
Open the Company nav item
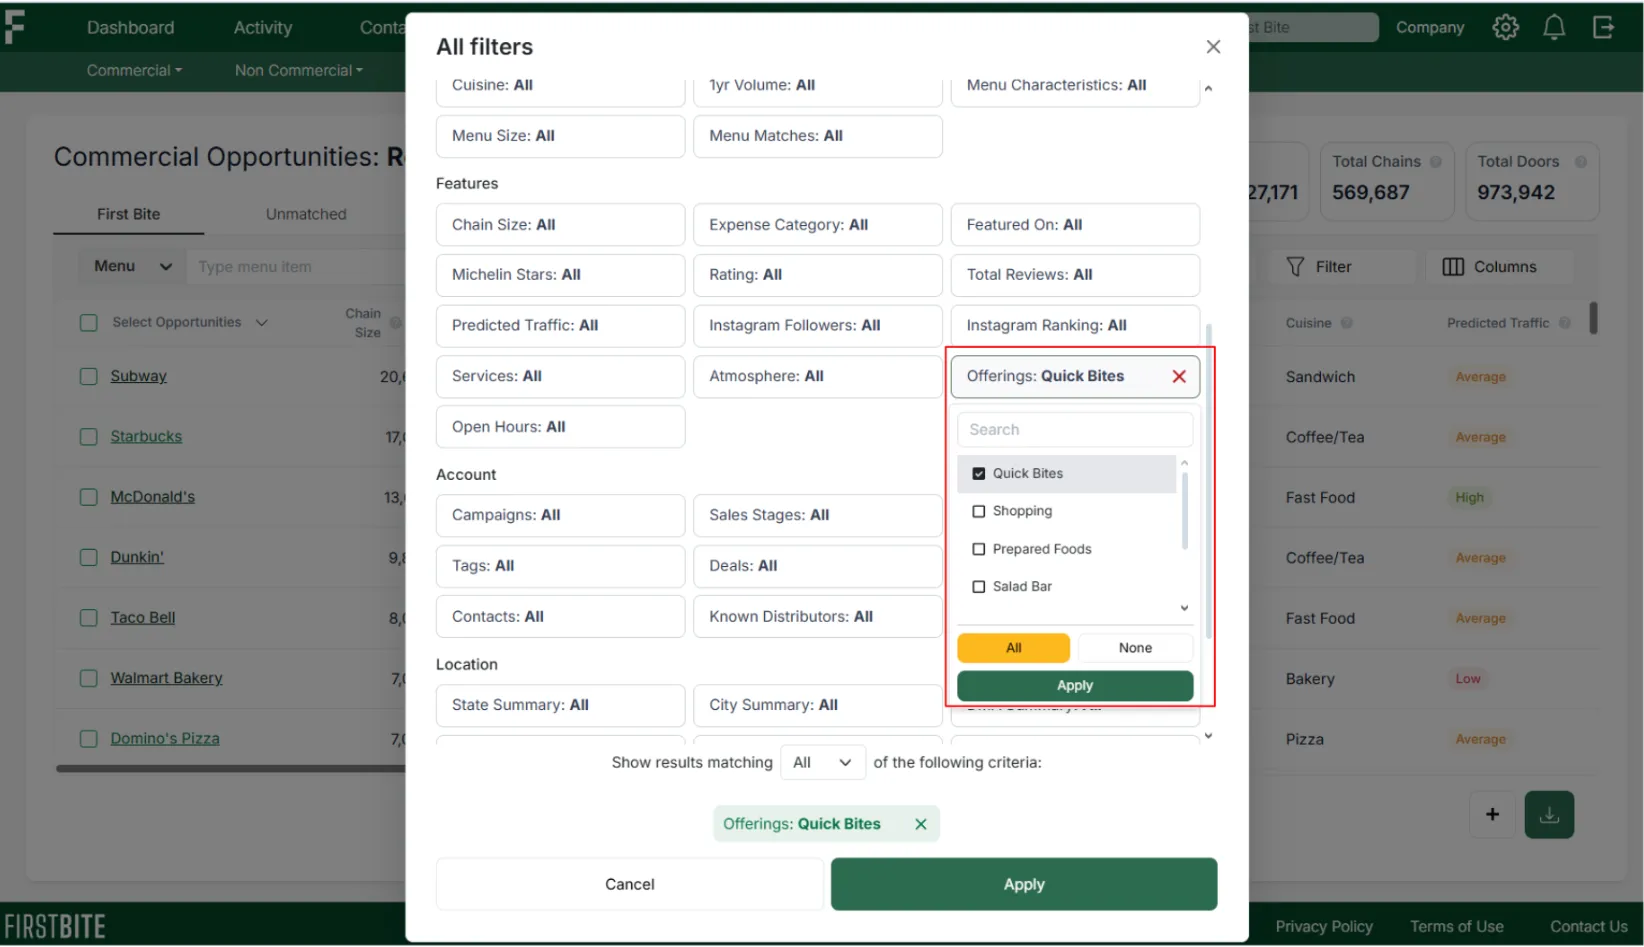[1429, 28]
